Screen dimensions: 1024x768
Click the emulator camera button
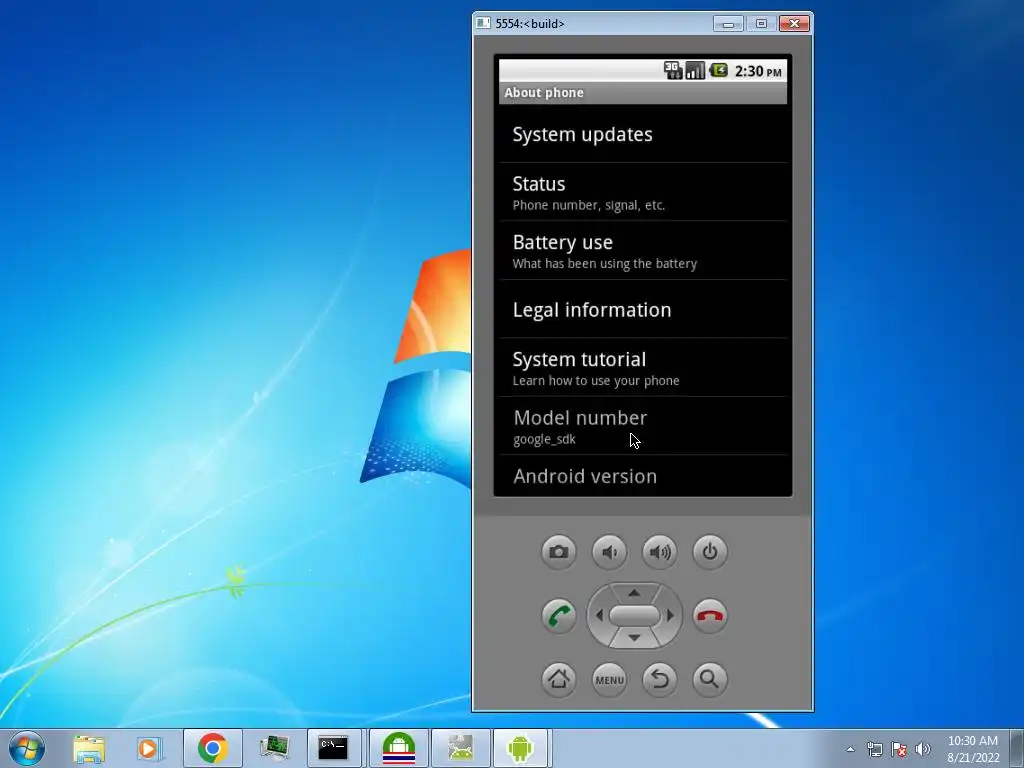pos(558,552)
